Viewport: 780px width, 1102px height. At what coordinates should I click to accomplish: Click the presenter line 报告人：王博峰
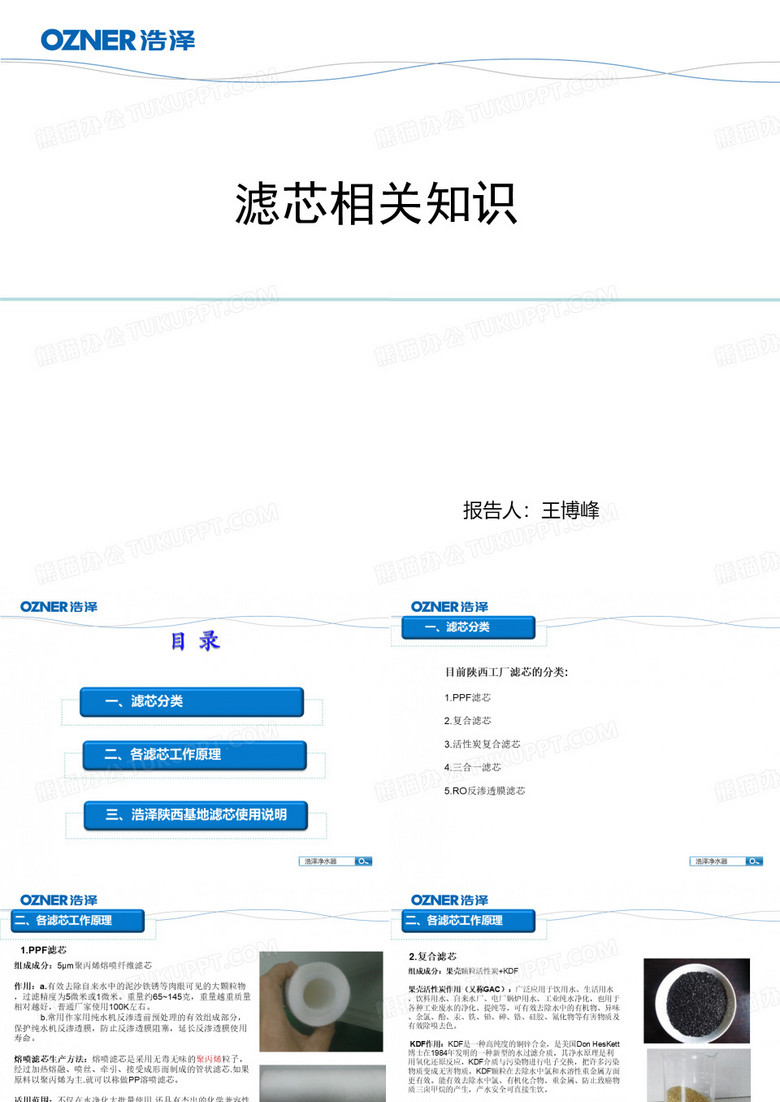pos(531,510)
